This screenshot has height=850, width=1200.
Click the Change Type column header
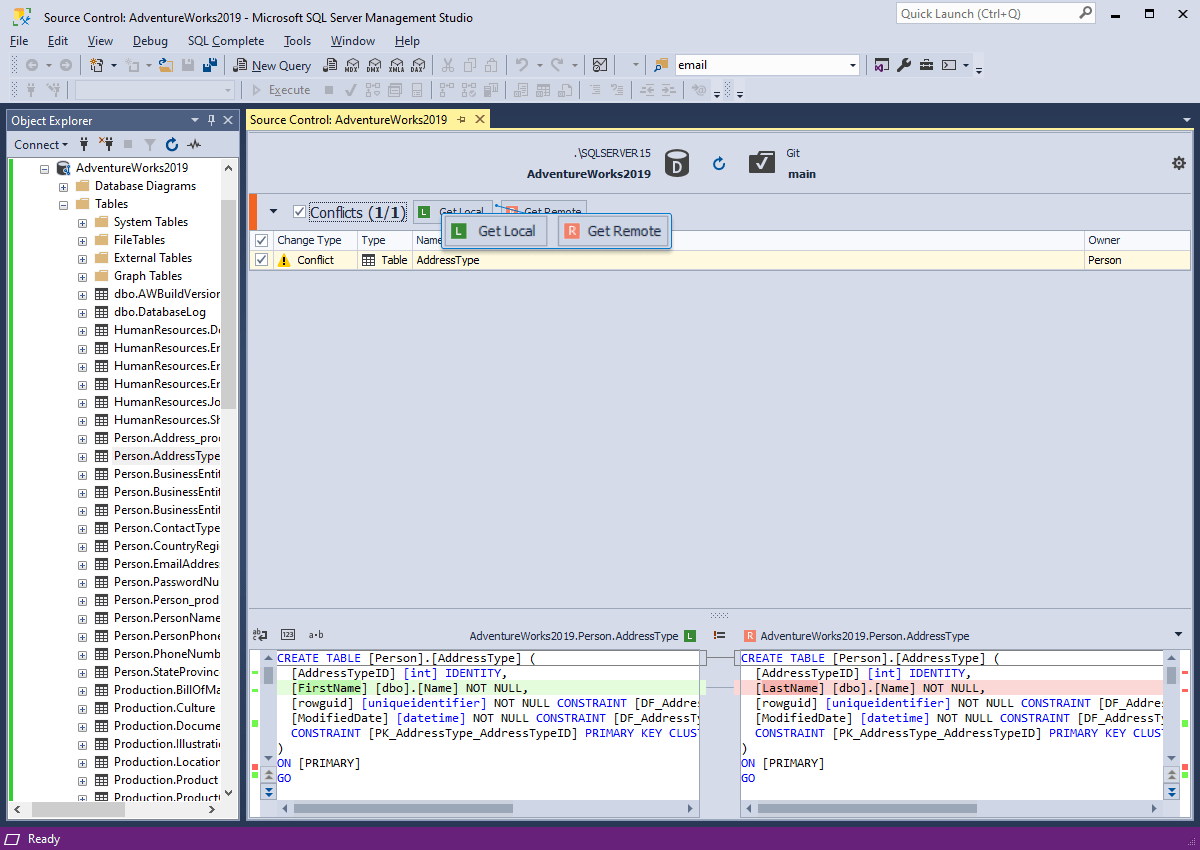[x=315, y=240]
